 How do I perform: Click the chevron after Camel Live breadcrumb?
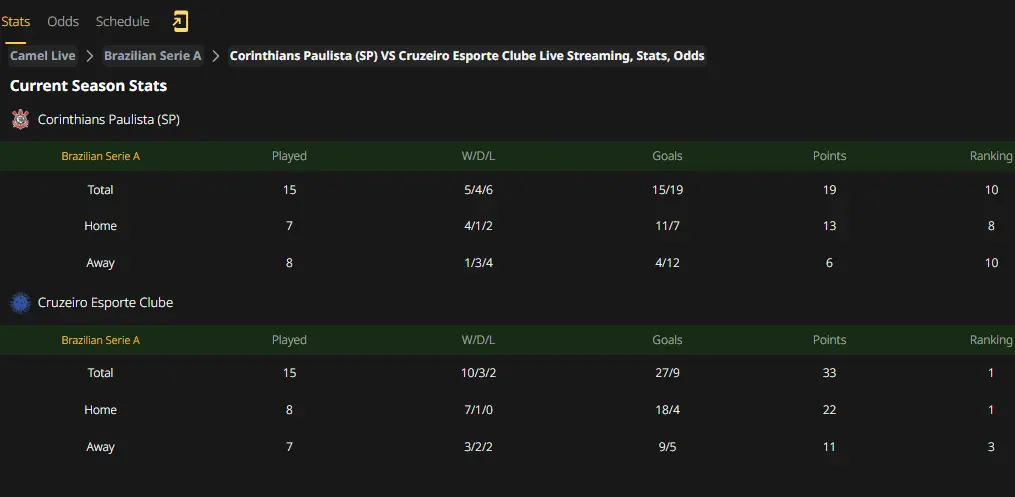[90, 56]
